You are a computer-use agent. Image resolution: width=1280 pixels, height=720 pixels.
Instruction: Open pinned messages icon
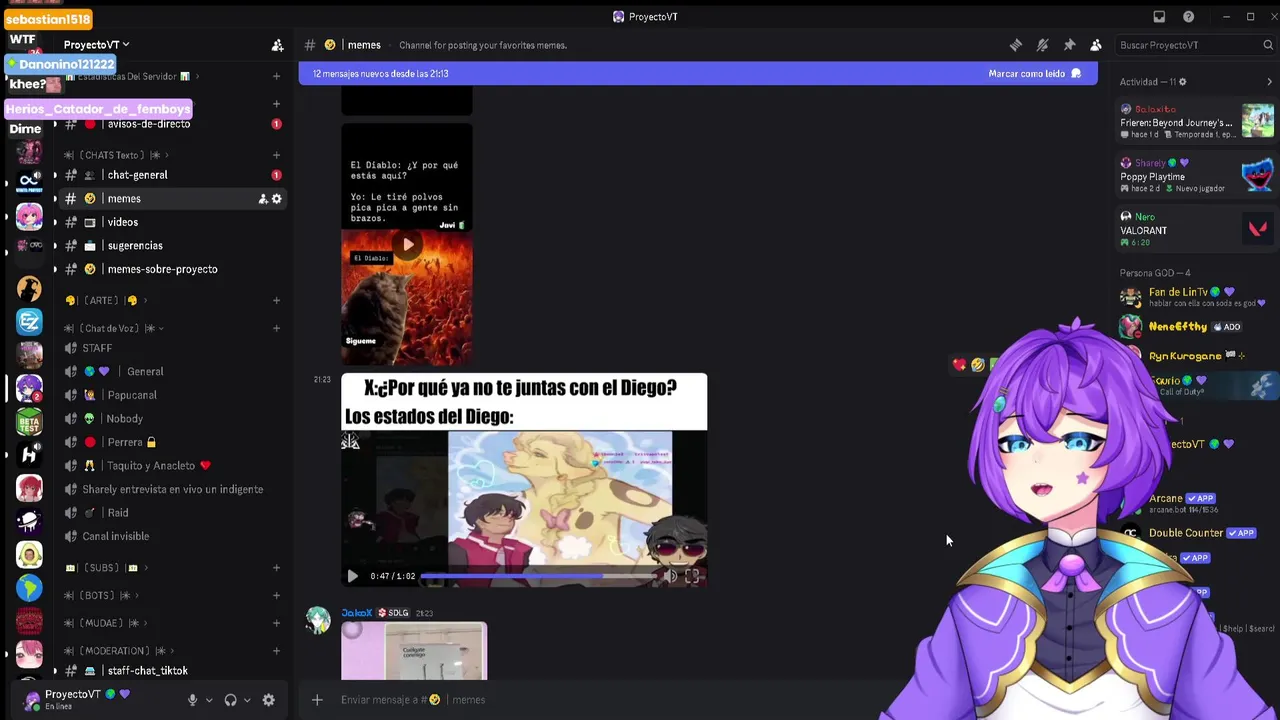tap(1069, 45)
